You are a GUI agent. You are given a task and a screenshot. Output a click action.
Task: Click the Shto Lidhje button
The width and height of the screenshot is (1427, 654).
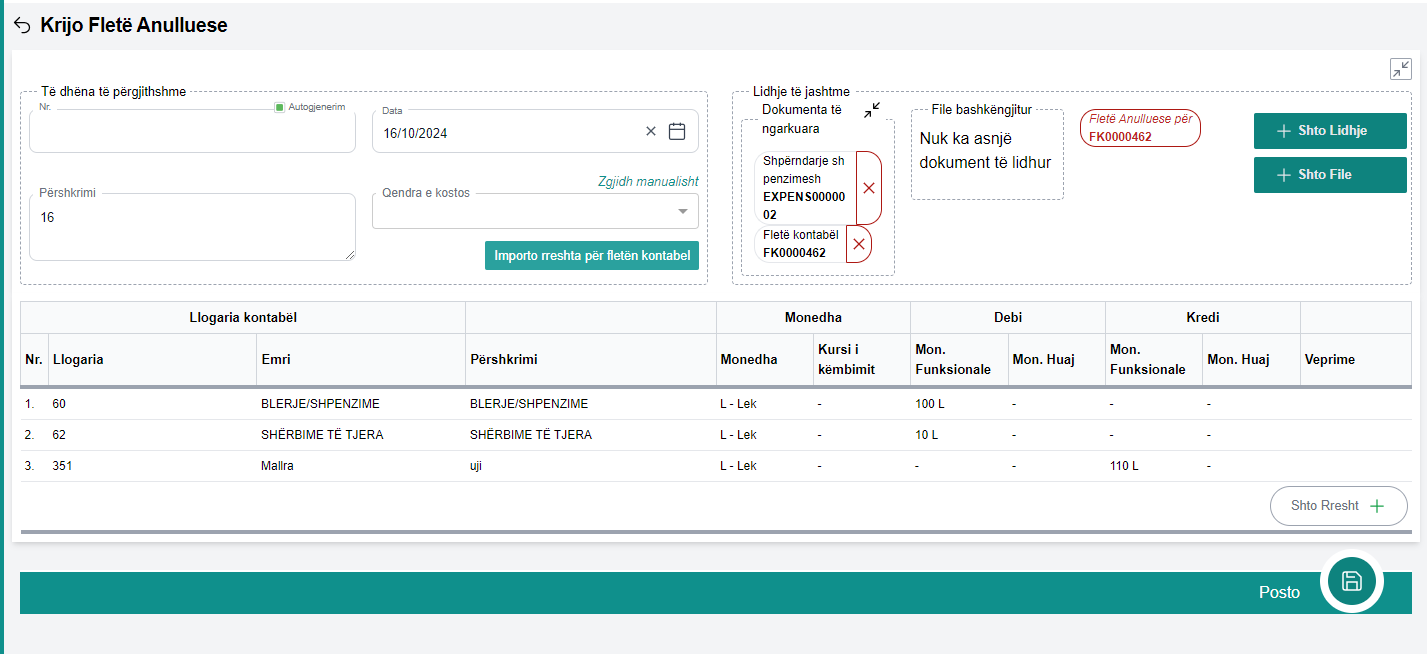coord(1329,131)
